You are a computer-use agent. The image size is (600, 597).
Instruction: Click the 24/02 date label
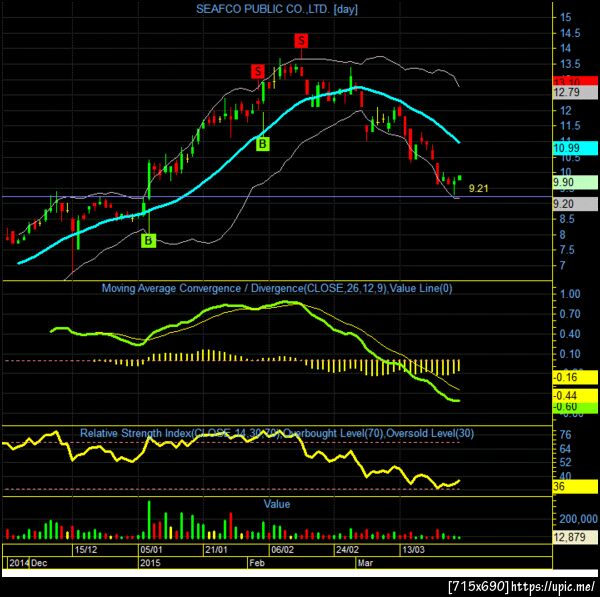[x=347, y=550]
